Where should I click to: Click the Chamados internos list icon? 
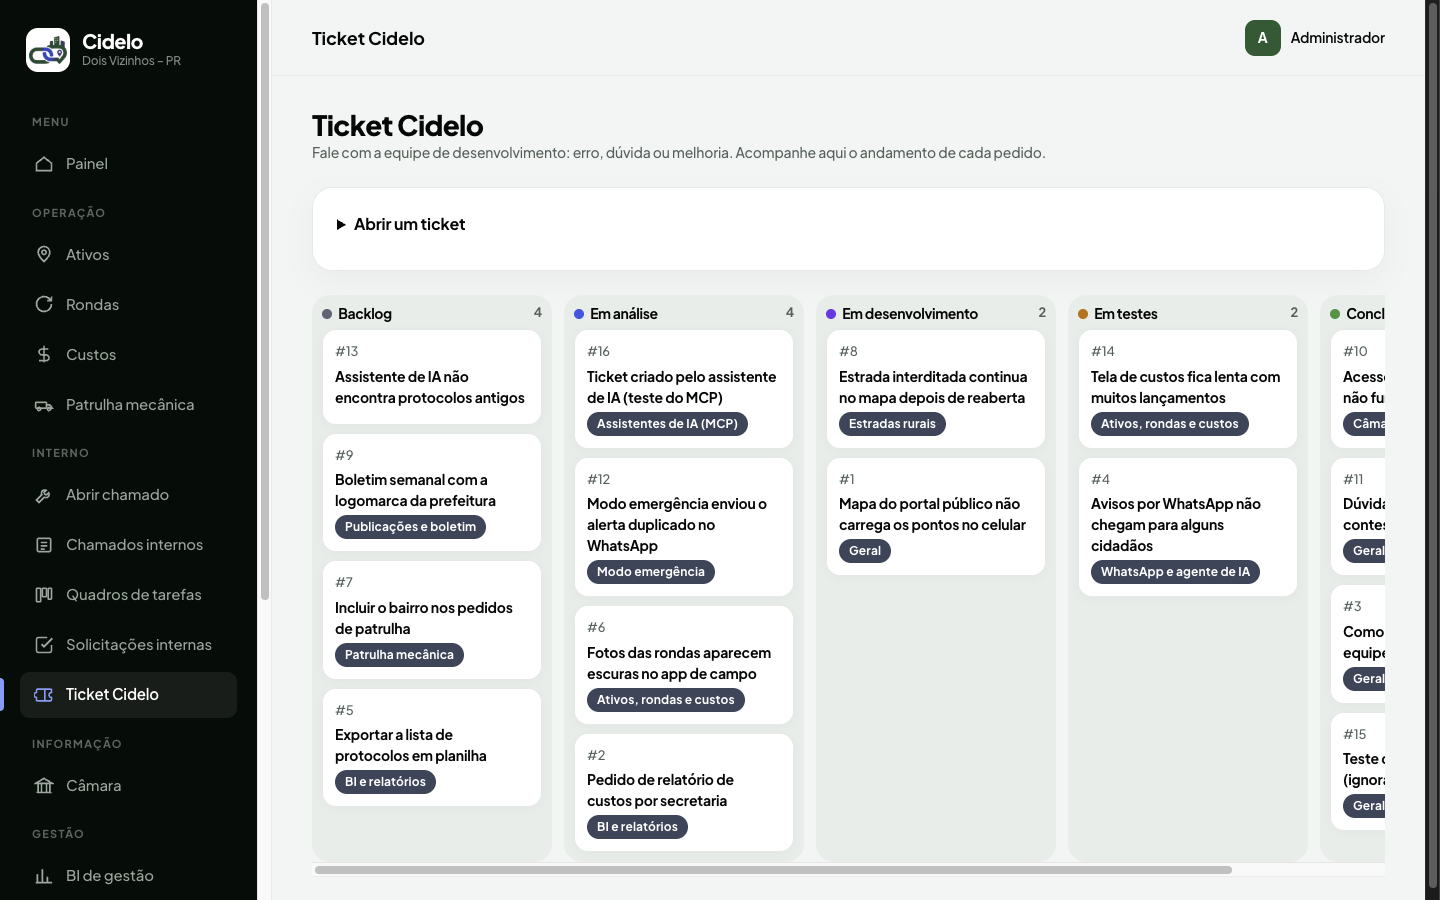coord(44,545)
